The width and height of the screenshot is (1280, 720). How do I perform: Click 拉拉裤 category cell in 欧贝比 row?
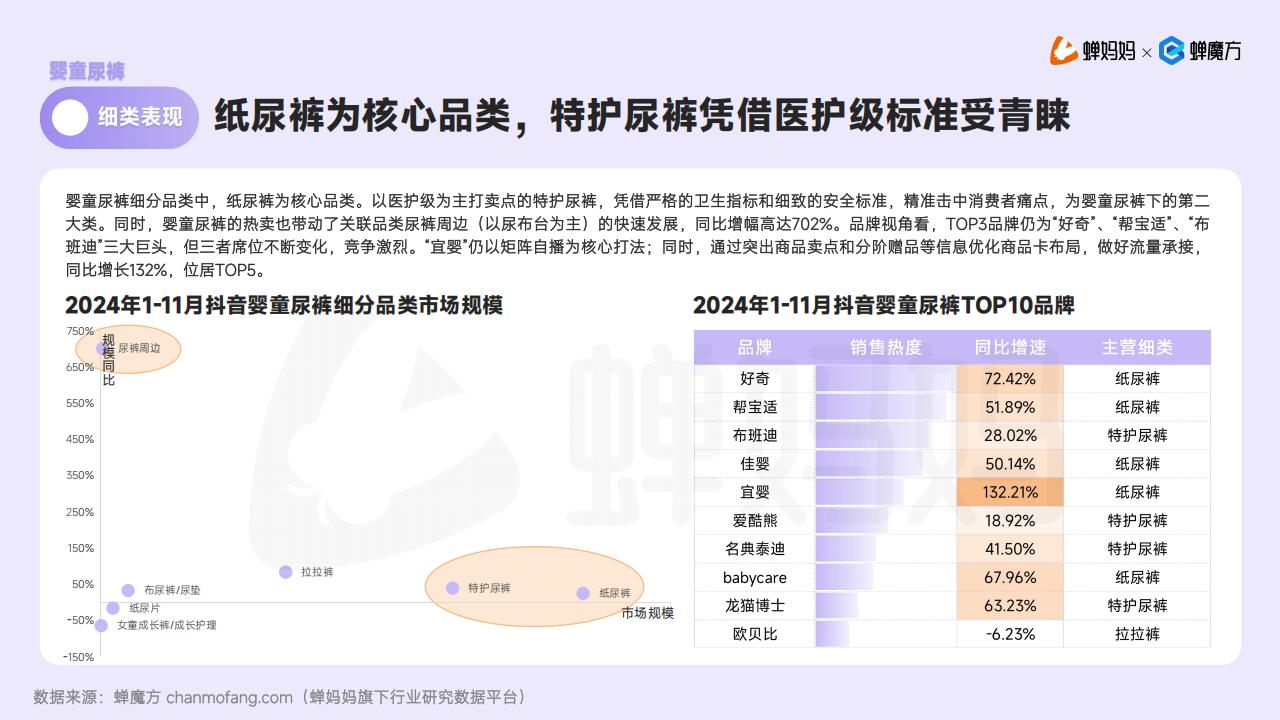[1137, 634]
